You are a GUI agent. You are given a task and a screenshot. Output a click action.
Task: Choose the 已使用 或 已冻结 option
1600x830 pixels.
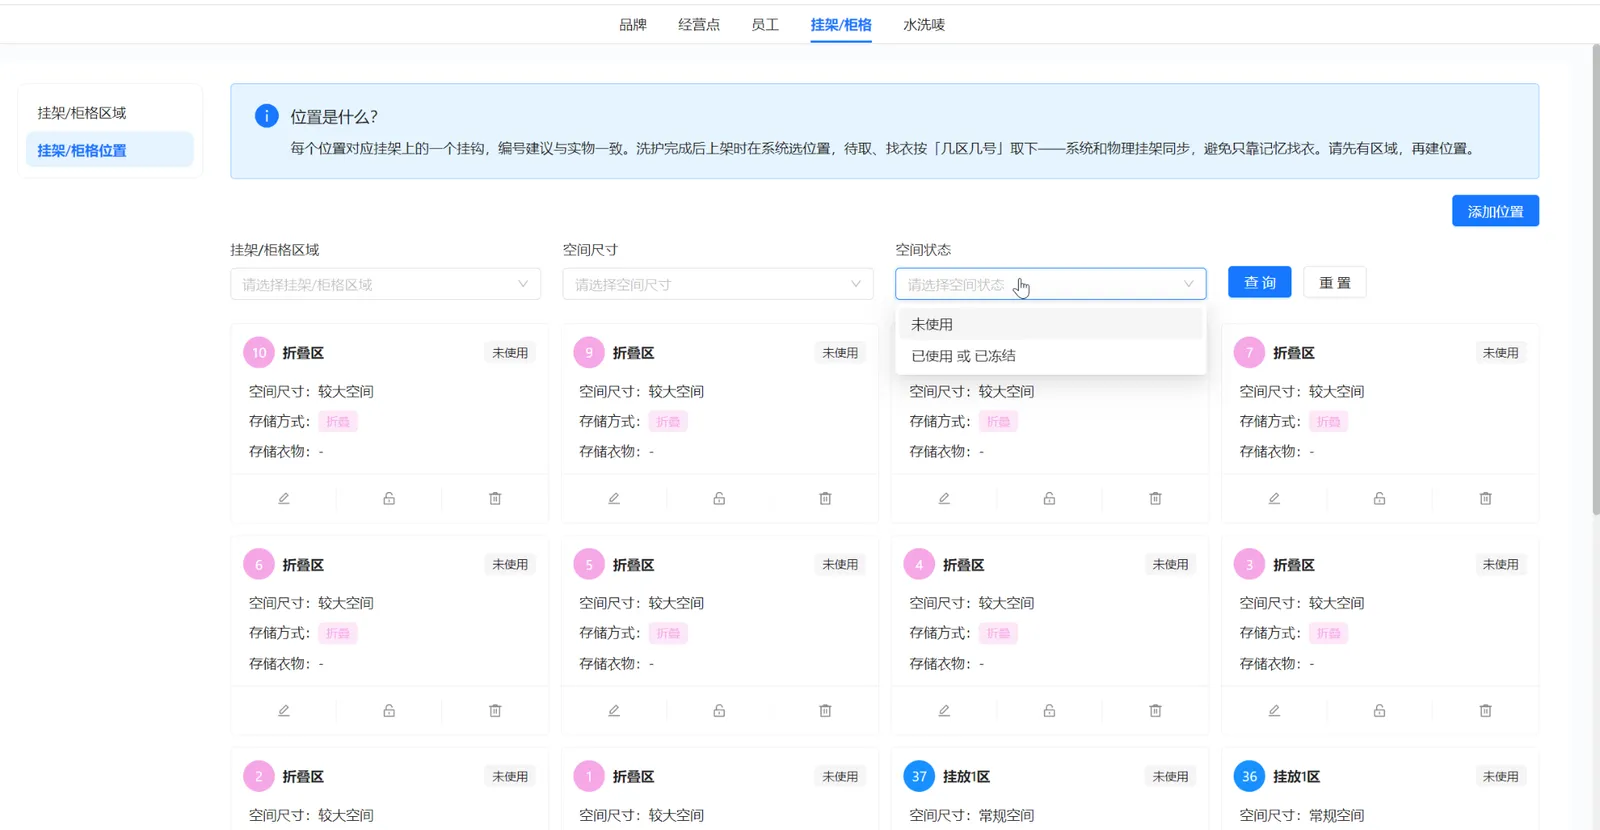point(1050,356)
